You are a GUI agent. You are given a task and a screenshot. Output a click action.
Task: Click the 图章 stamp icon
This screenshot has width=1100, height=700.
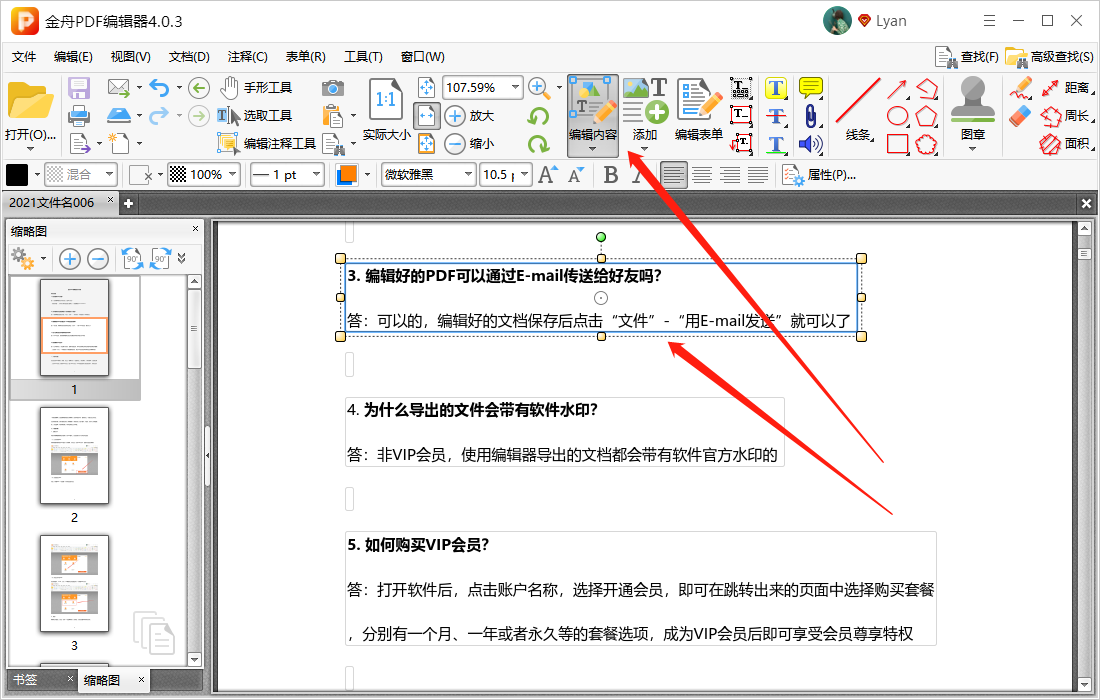[972, 100]
